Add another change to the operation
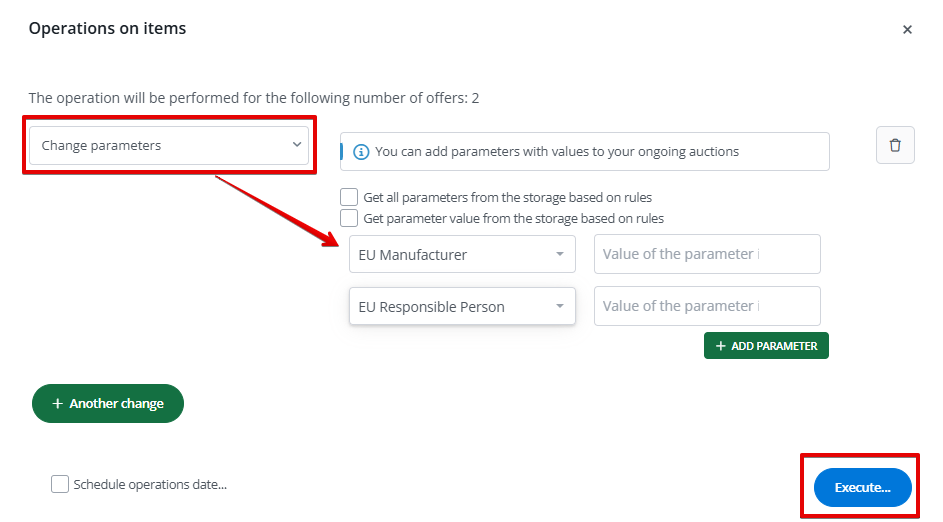 [x=108, y=404]
